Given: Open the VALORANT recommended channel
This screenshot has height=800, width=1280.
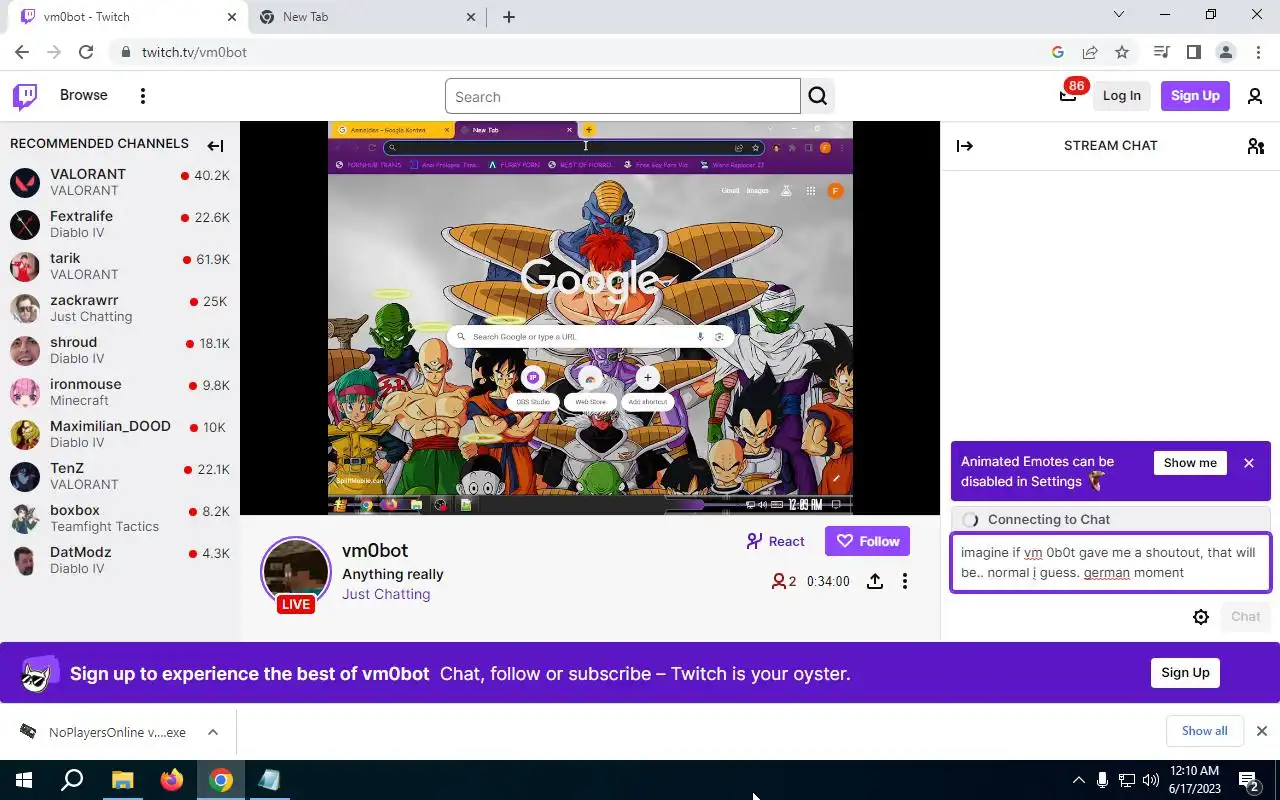Looking at the screenshot, I should (120, 182).
